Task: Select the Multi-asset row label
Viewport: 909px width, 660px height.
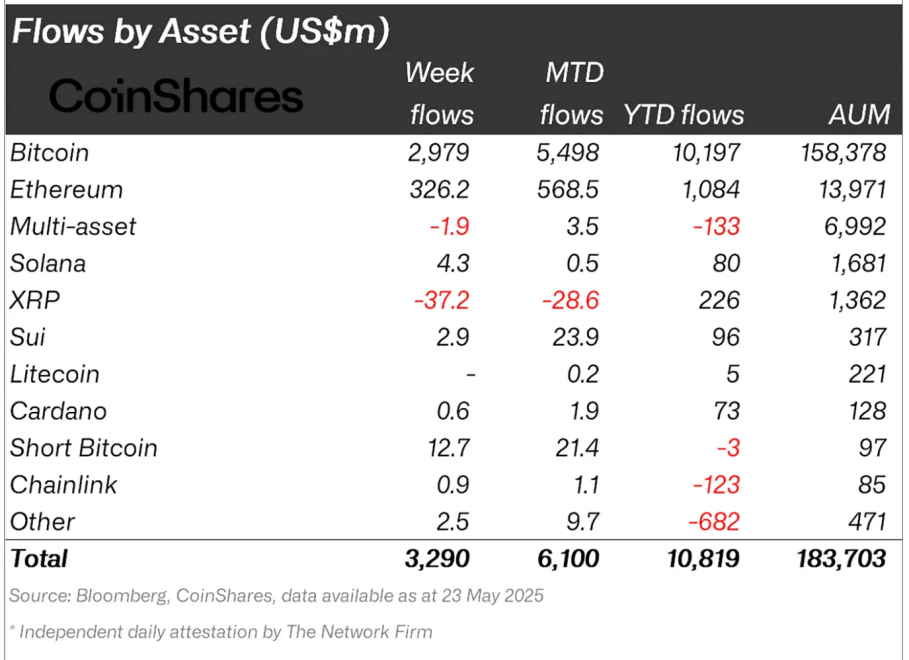Action: (72, 227)
